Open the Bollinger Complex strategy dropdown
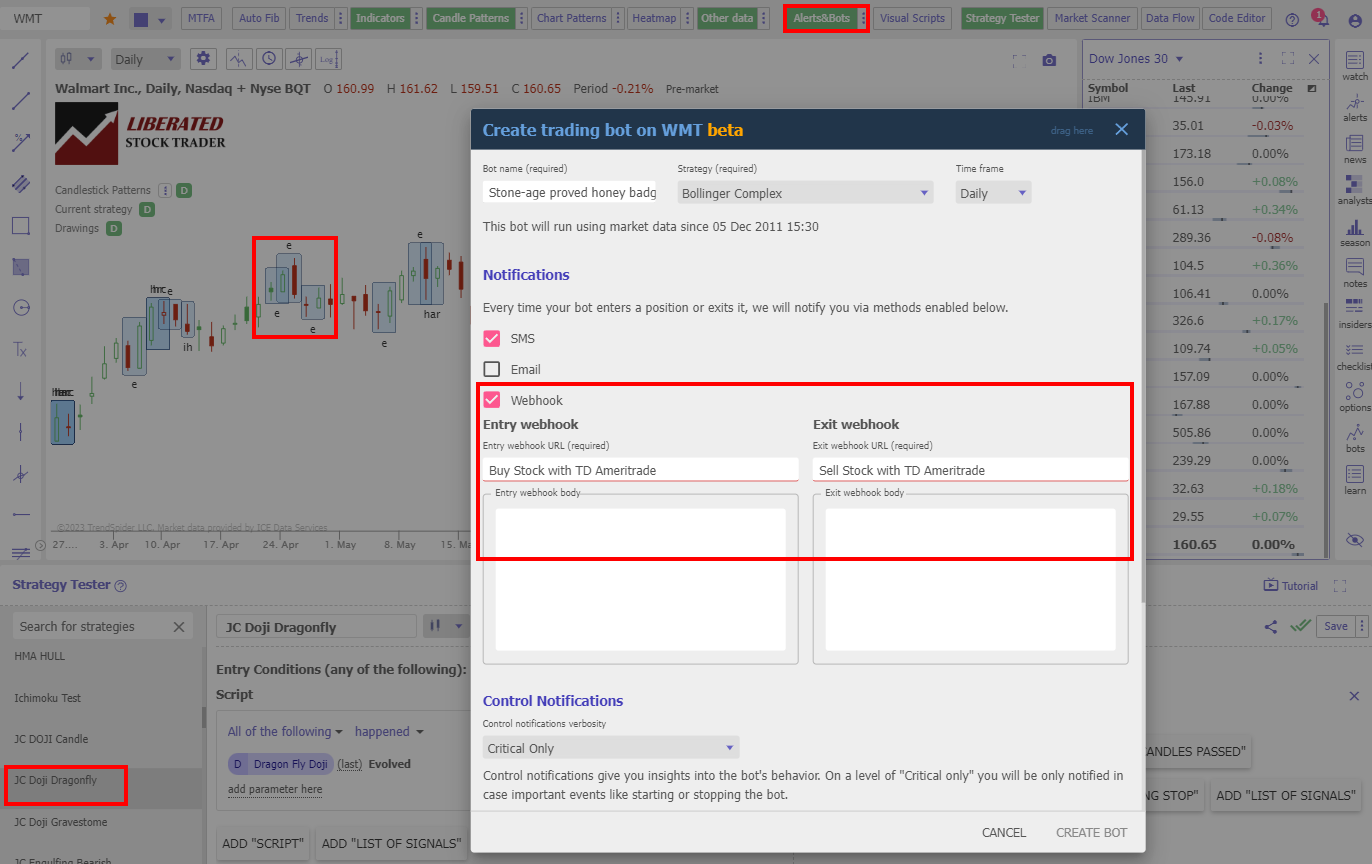This screenshot has height=864, width=1372. [805, 192]
